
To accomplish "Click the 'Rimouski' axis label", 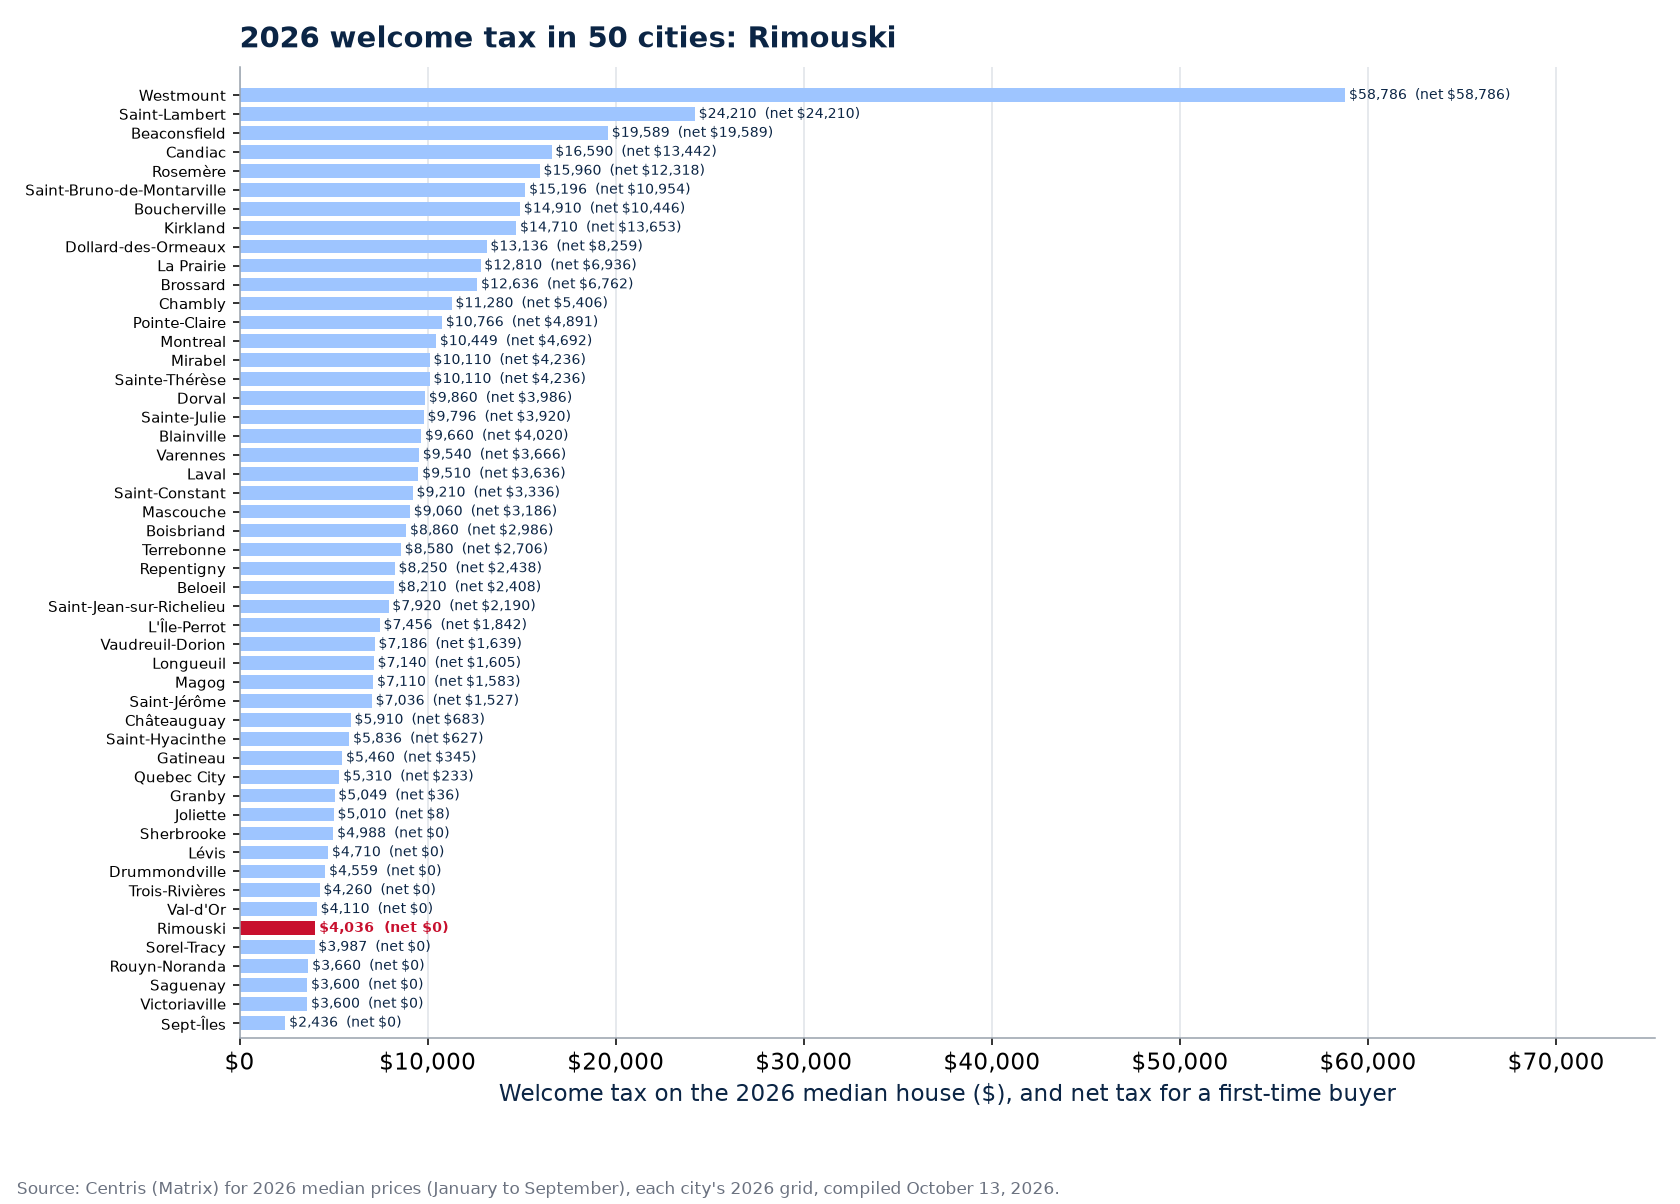I will 192,929.
